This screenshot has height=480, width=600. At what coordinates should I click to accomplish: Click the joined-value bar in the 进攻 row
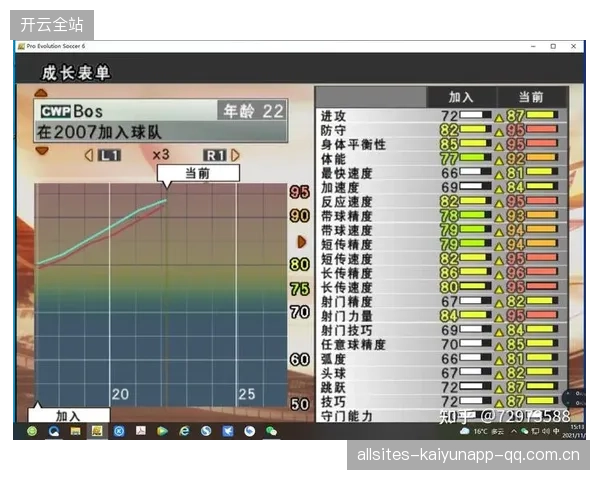tap(475, 115)
